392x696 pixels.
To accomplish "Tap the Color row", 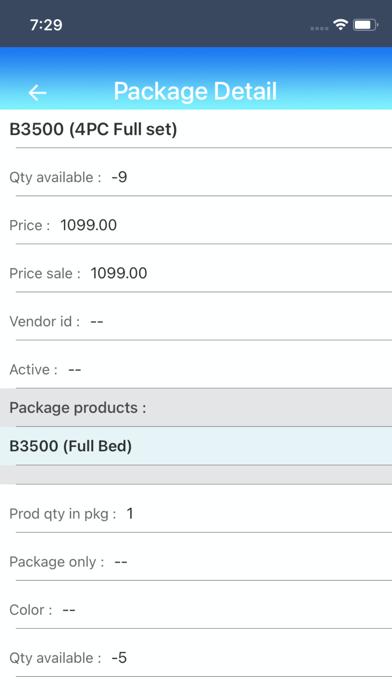I will coord(196,609).
